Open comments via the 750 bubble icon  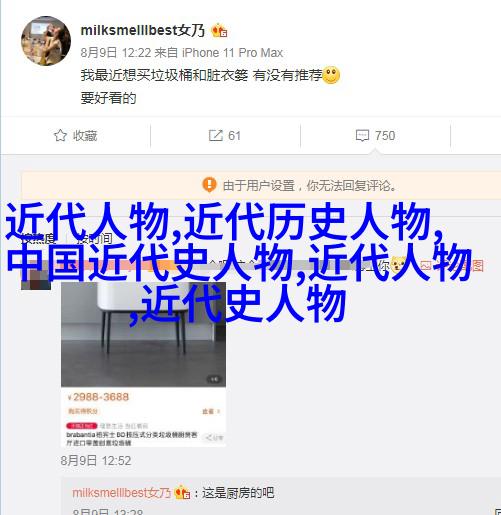point(362,135)
